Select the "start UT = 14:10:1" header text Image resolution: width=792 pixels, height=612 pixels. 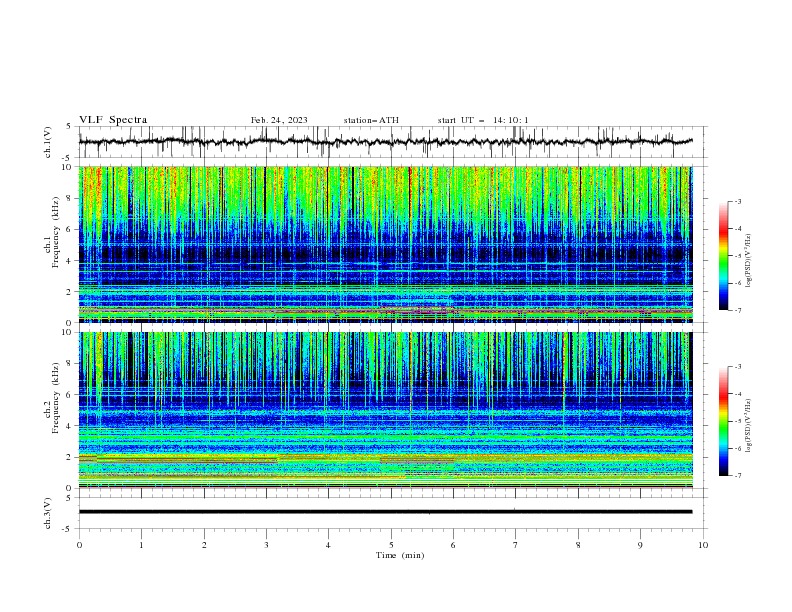[x=482, y=120]
